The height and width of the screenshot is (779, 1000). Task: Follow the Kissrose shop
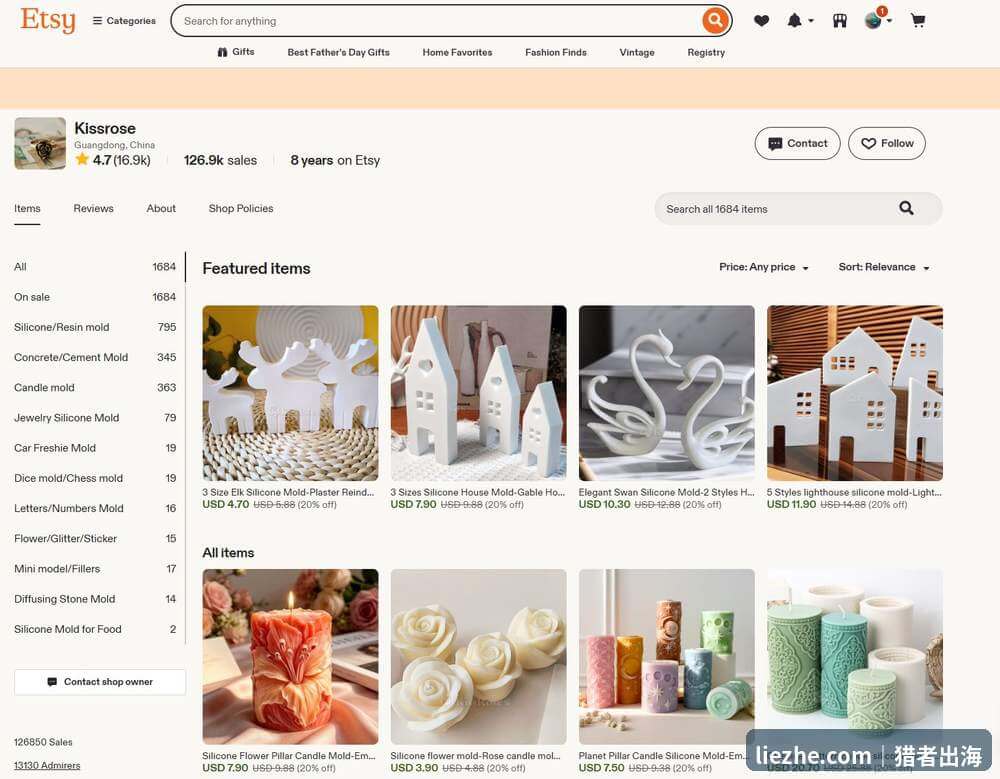click(x=886, y=144)
